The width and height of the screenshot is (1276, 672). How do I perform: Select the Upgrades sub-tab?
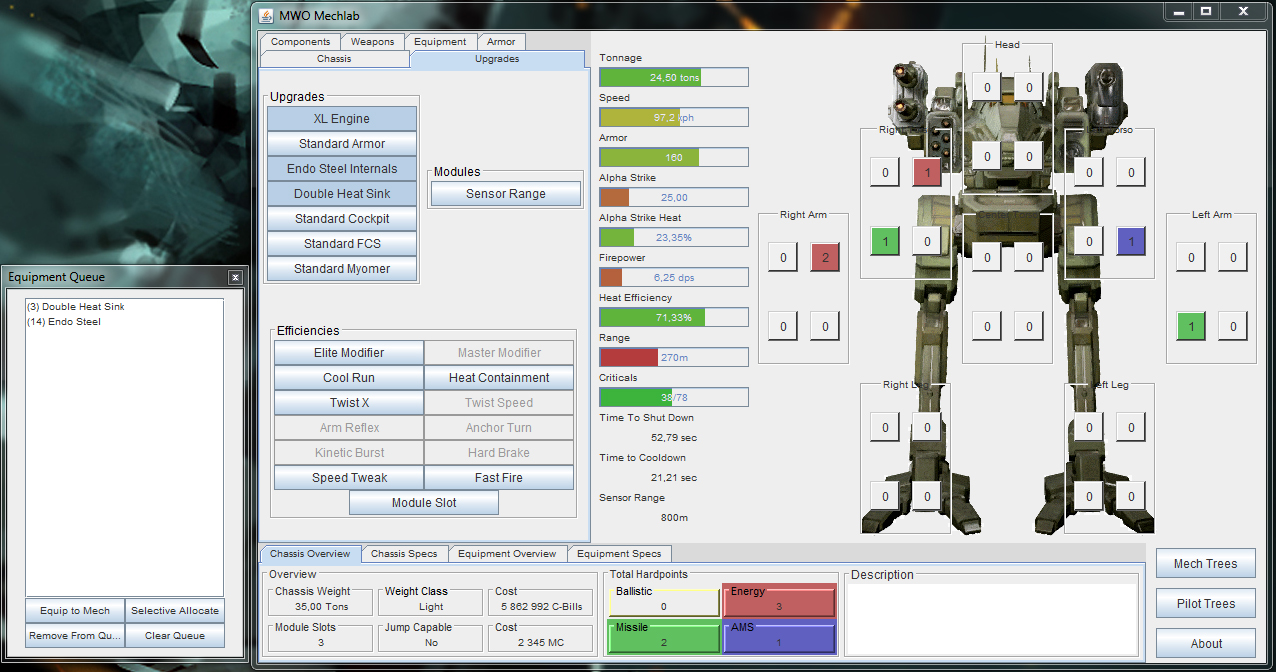497,59
